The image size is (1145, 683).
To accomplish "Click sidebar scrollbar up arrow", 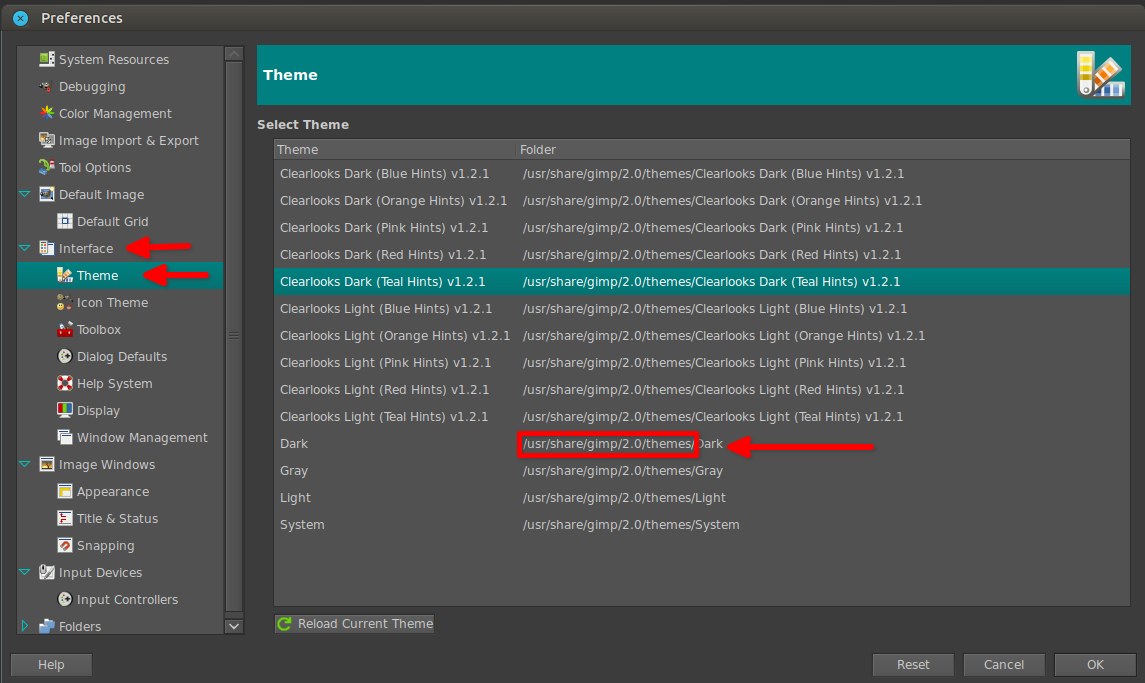I will click(234, 54).
